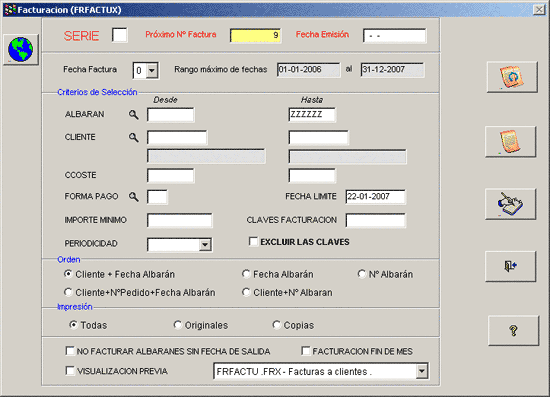The image size is (550, 397).
Task: Click the CCOSTE Desde field
Action: tap(170, 176)
